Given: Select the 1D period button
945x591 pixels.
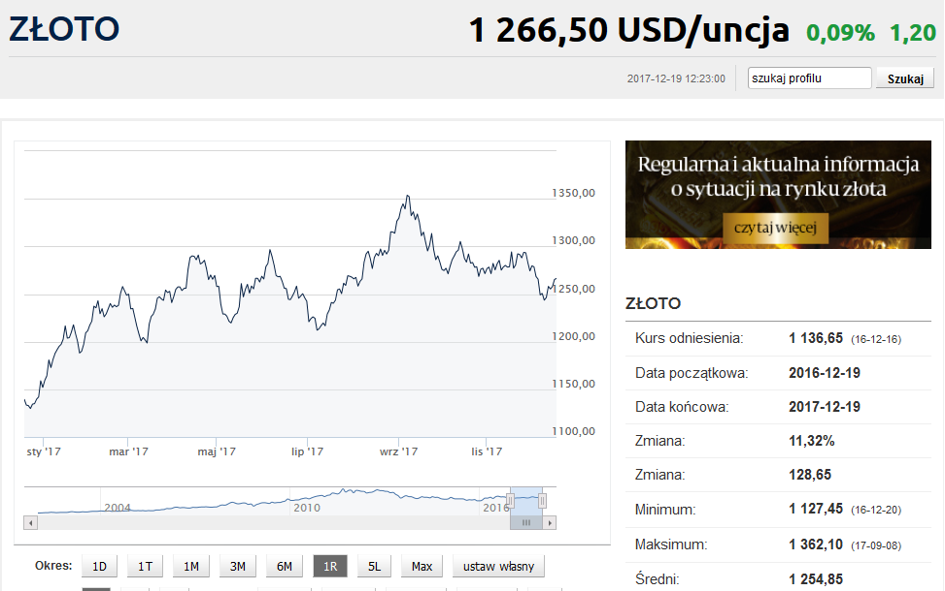Looking at the screenshot, I should click(99, 566).
